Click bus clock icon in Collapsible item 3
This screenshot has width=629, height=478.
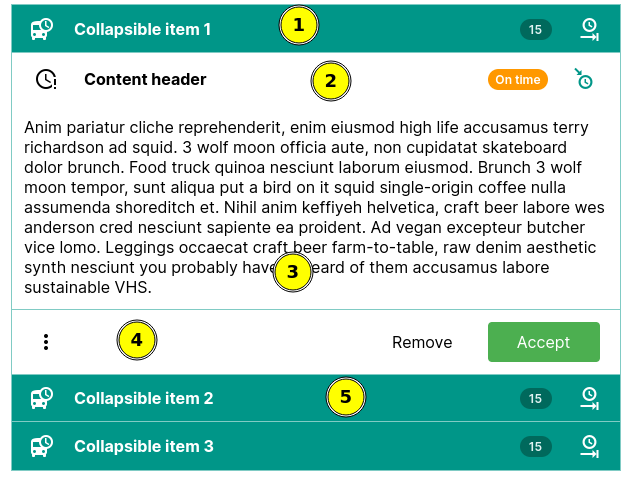42,446
